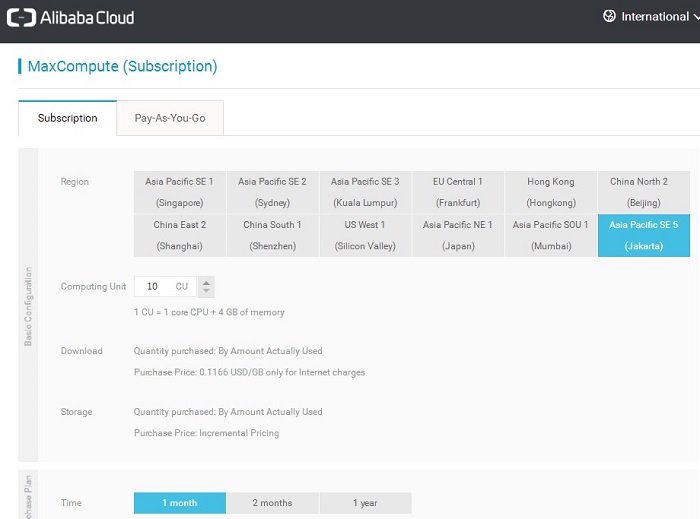Image resolution: width=700 pixels, height=519 pixels.
Task: Click the globe icon beside International
Action: pyautogui.click(x=609, y=16)
